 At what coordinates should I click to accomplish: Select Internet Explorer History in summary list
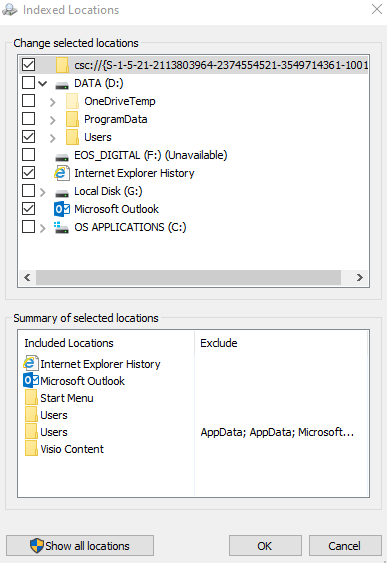(x=100, y=364)
